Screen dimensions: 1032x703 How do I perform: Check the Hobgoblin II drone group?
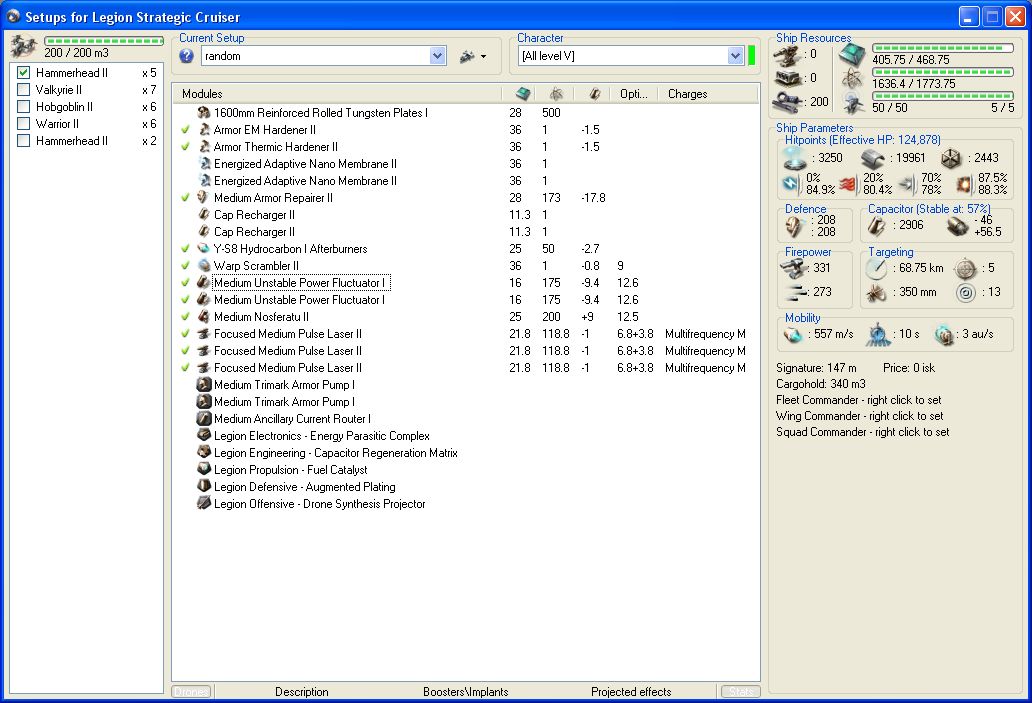coord(24,107)
